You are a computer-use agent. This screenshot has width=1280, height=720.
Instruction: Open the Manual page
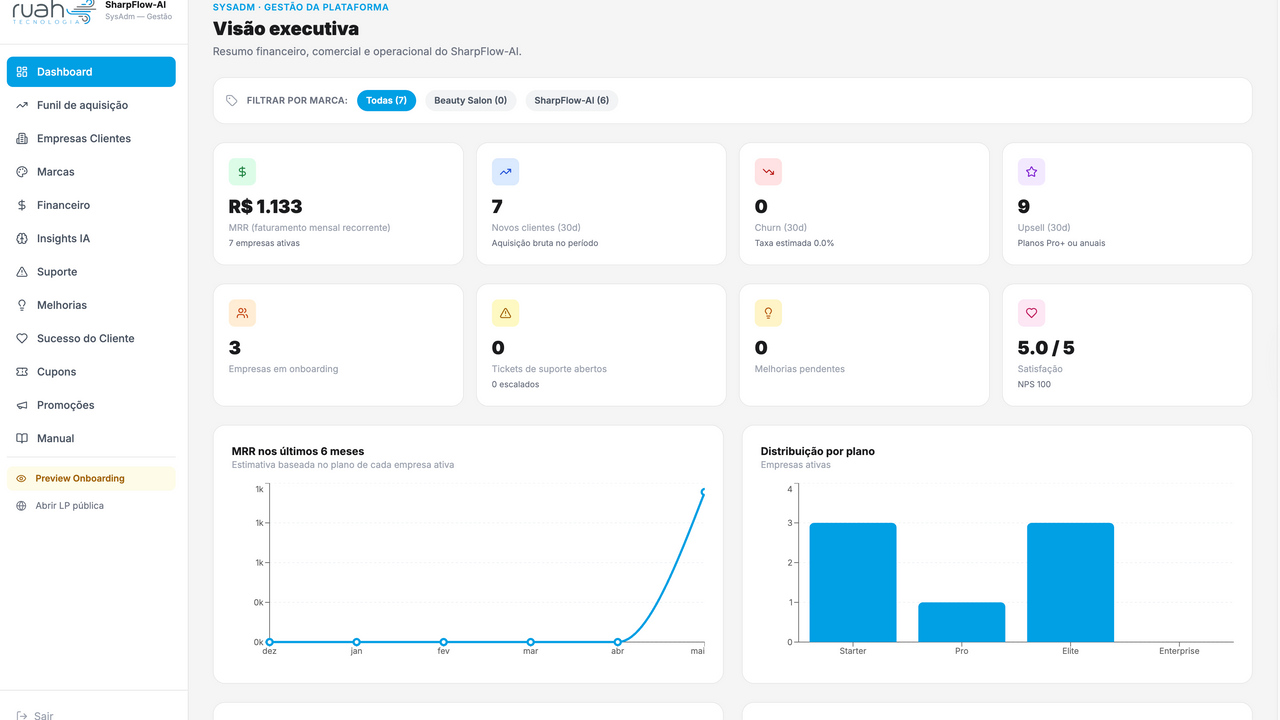pyautogui.click(x=91, y=438)
